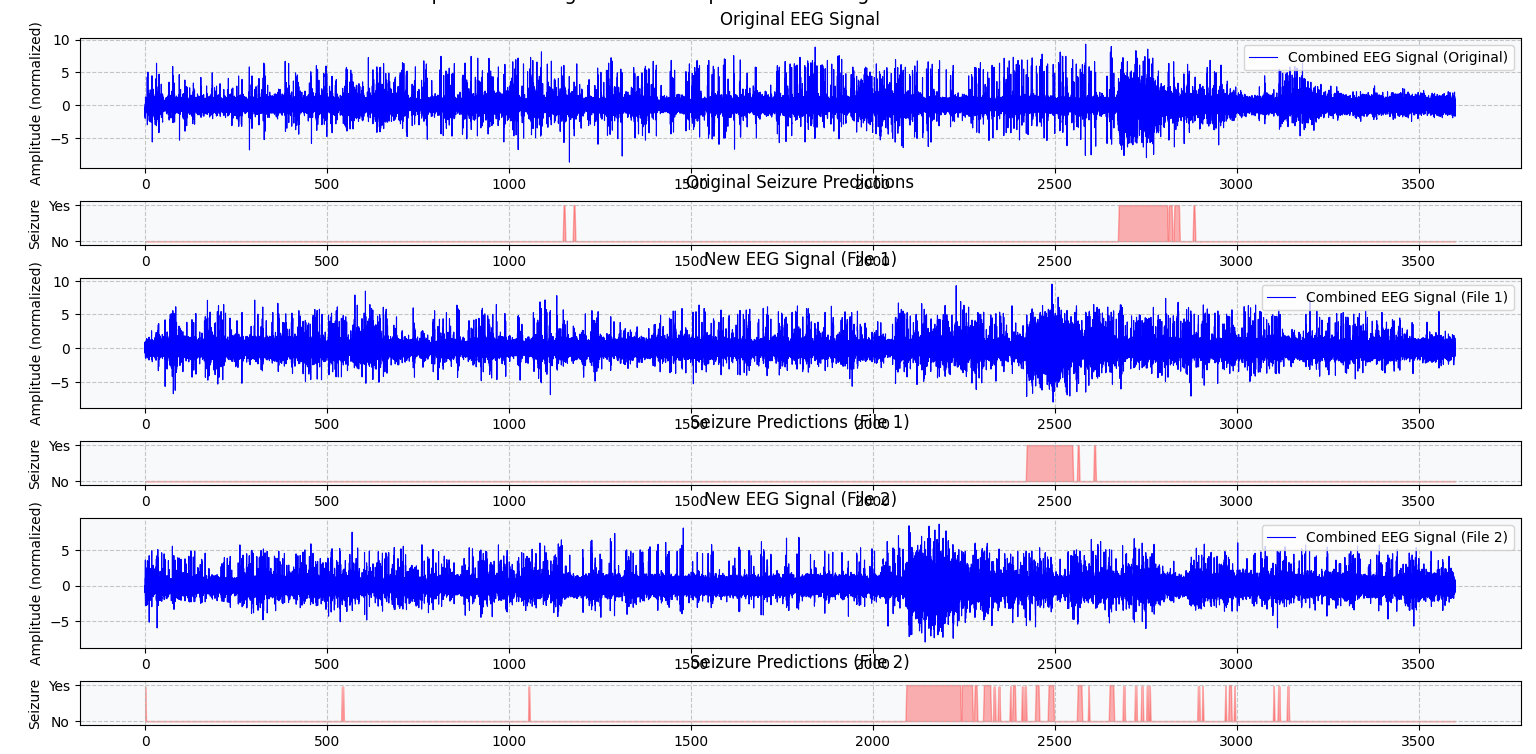
Task: Click the seizure spike near 1050 in File 2 predictions
Action: [x=529, y=704]
